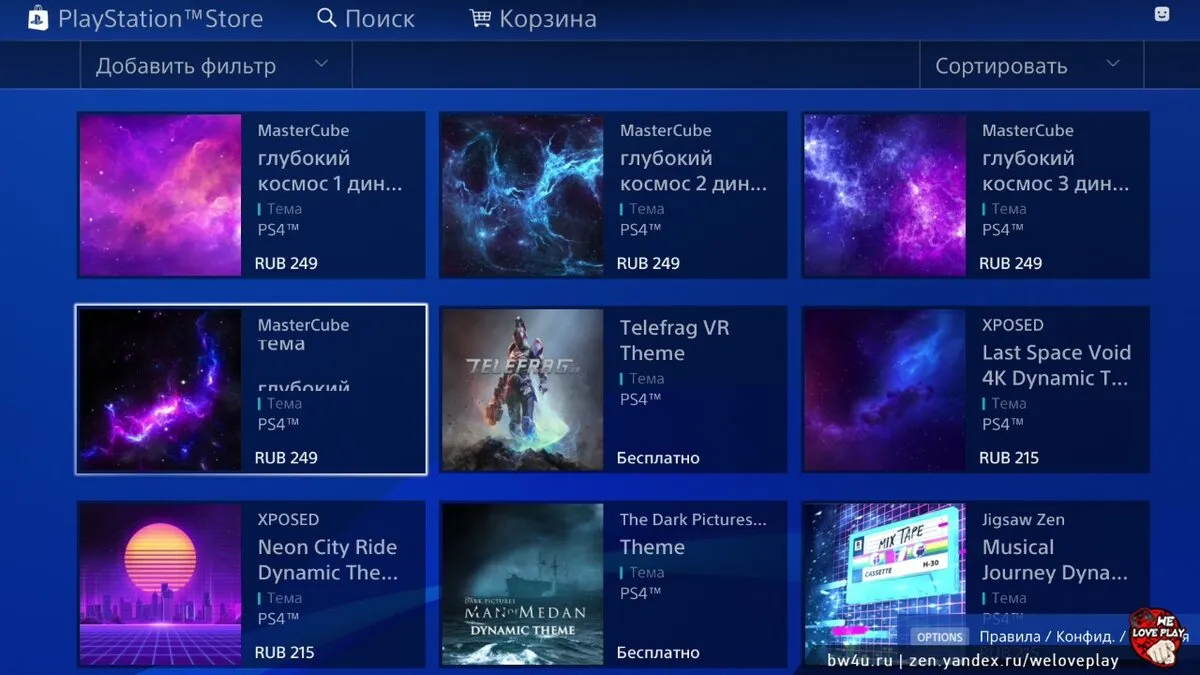The width and height of the screenshot is (1200, 675).
Task: Click XPOSED label on Last Space Void
Action: click(1012, 325)
